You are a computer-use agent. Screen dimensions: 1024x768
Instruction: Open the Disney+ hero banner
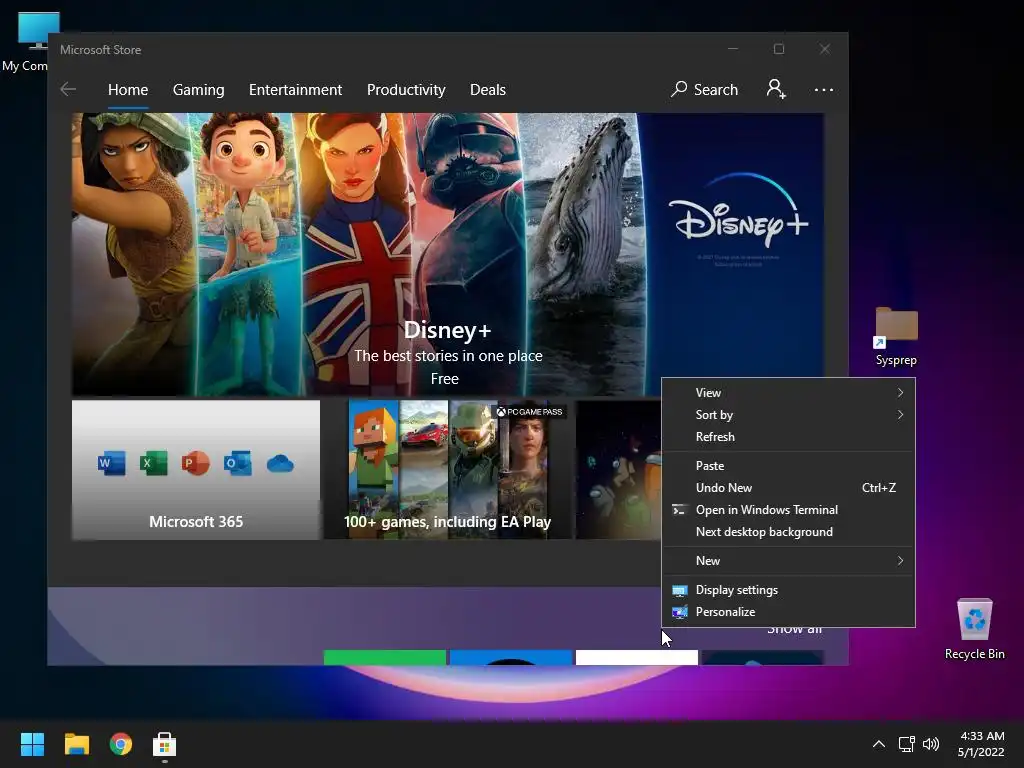pos(447,254)
